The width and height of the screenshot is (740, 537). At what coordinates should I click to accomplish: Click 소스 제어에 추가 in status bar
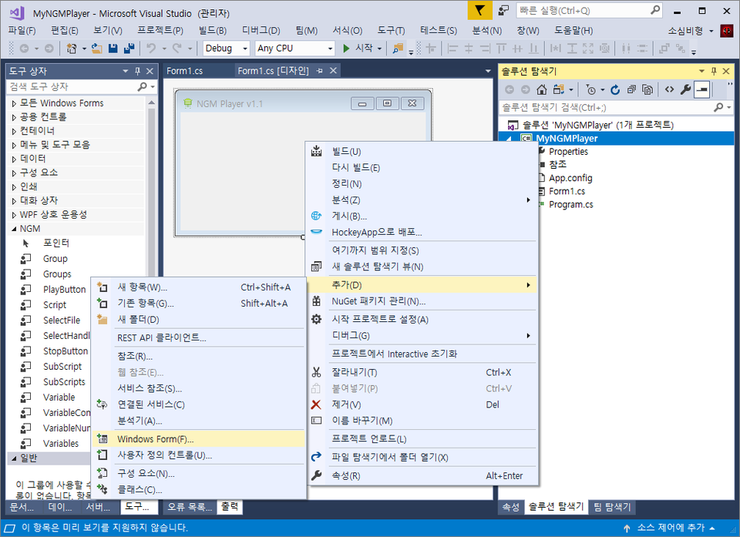pos(670,528)
